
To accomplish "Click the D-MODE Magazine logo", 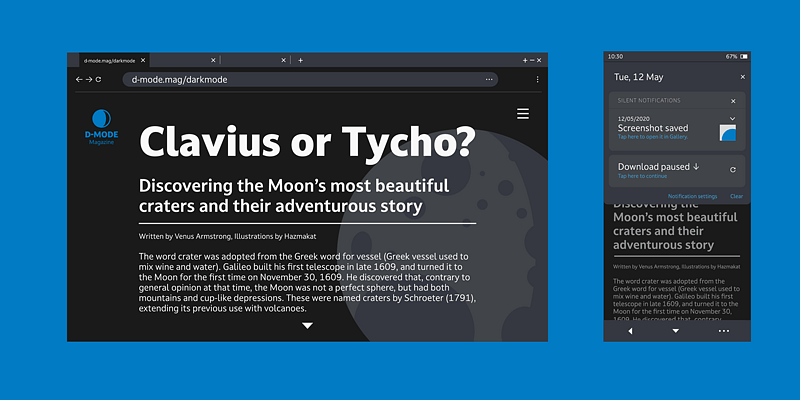I will click(x=100, y=127).
